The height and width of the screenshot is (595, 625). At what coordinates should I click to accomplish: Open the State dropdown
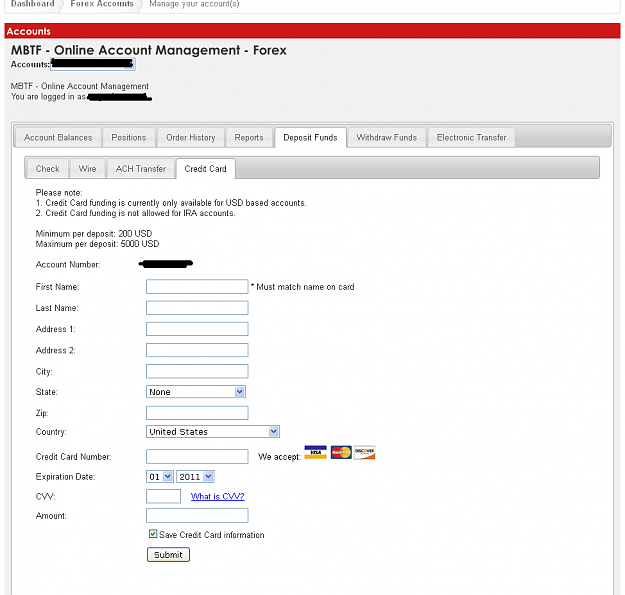click(x=196, y=392)
